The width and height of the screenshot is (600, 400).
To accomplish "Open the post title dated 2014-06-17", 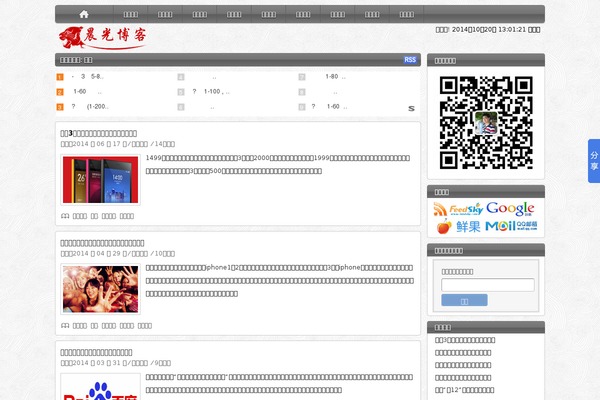I will click(x=98, y=133).
